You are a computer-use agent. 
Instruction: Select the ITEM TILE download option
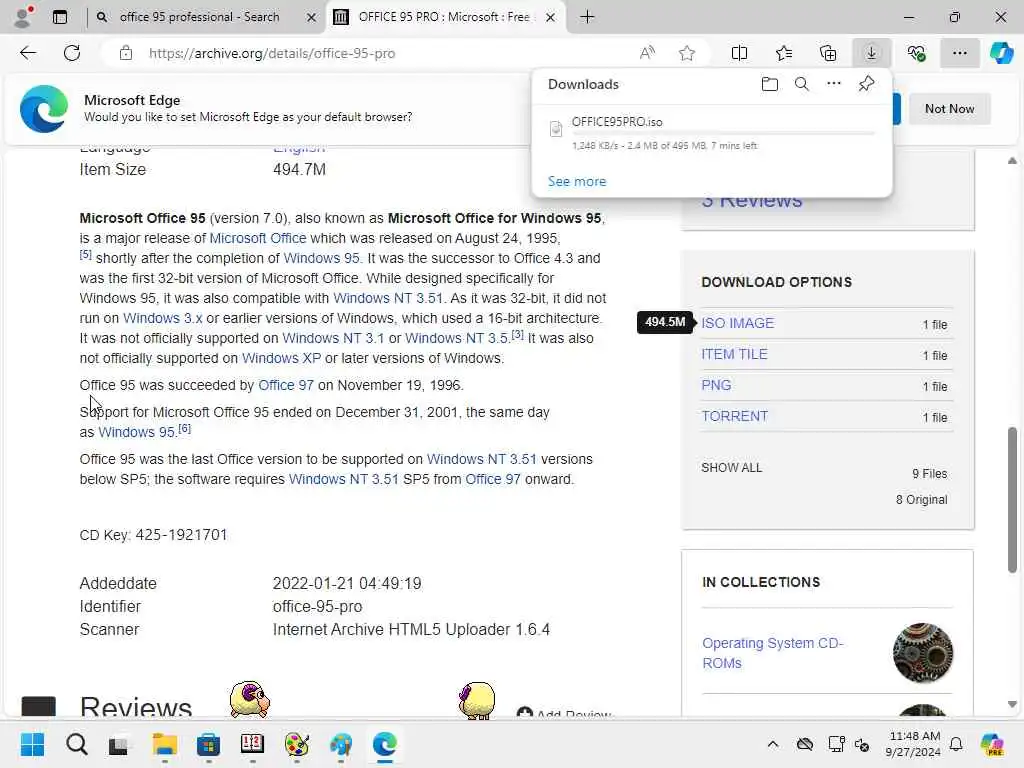point(734,354)
